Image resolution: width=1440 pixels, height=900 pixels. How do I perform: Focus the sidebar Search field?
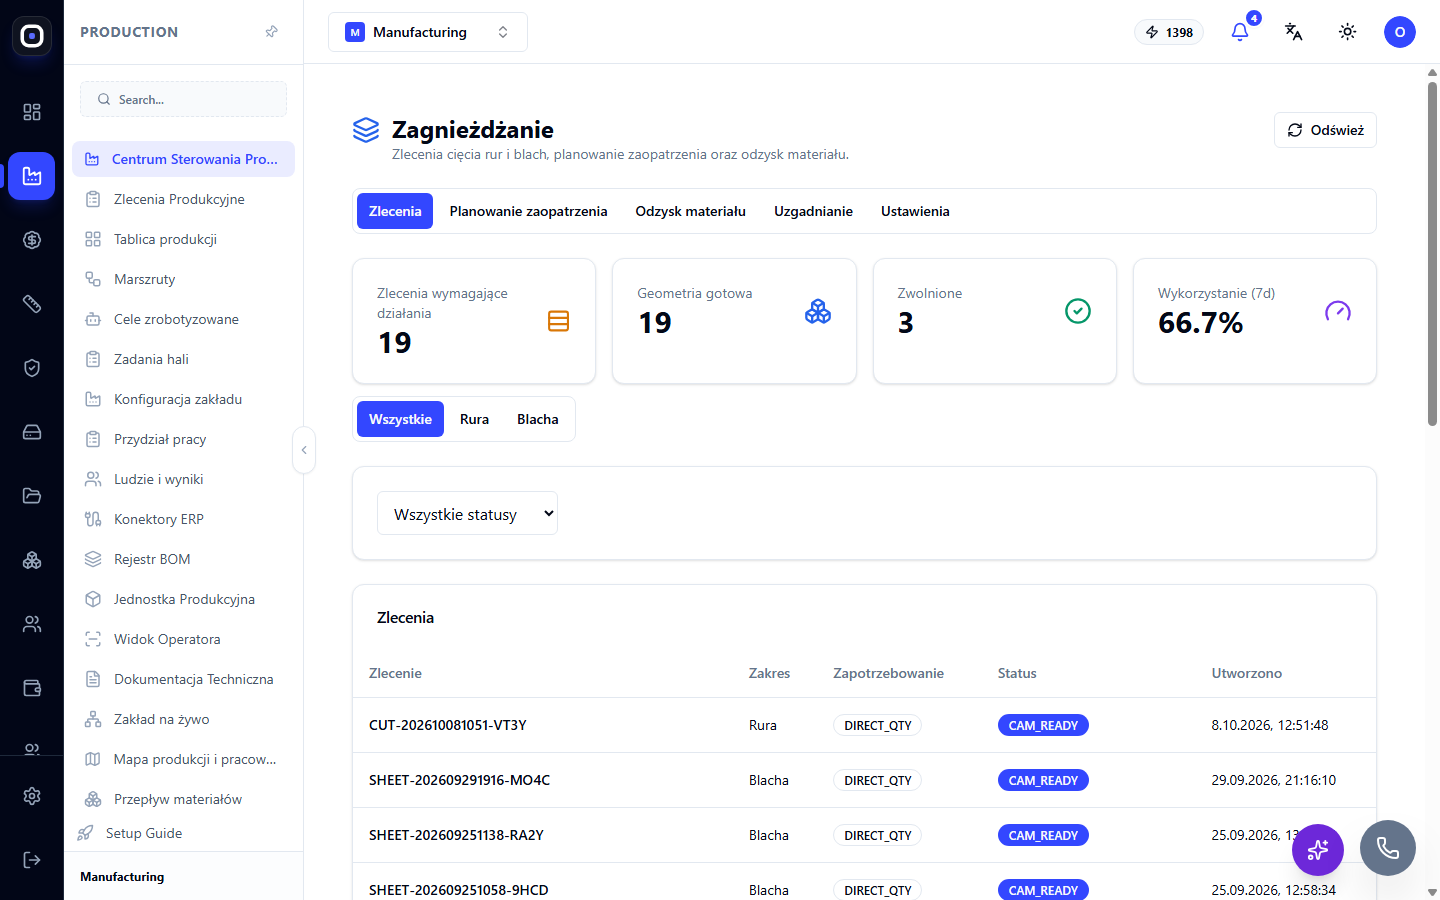click(183, 99)
